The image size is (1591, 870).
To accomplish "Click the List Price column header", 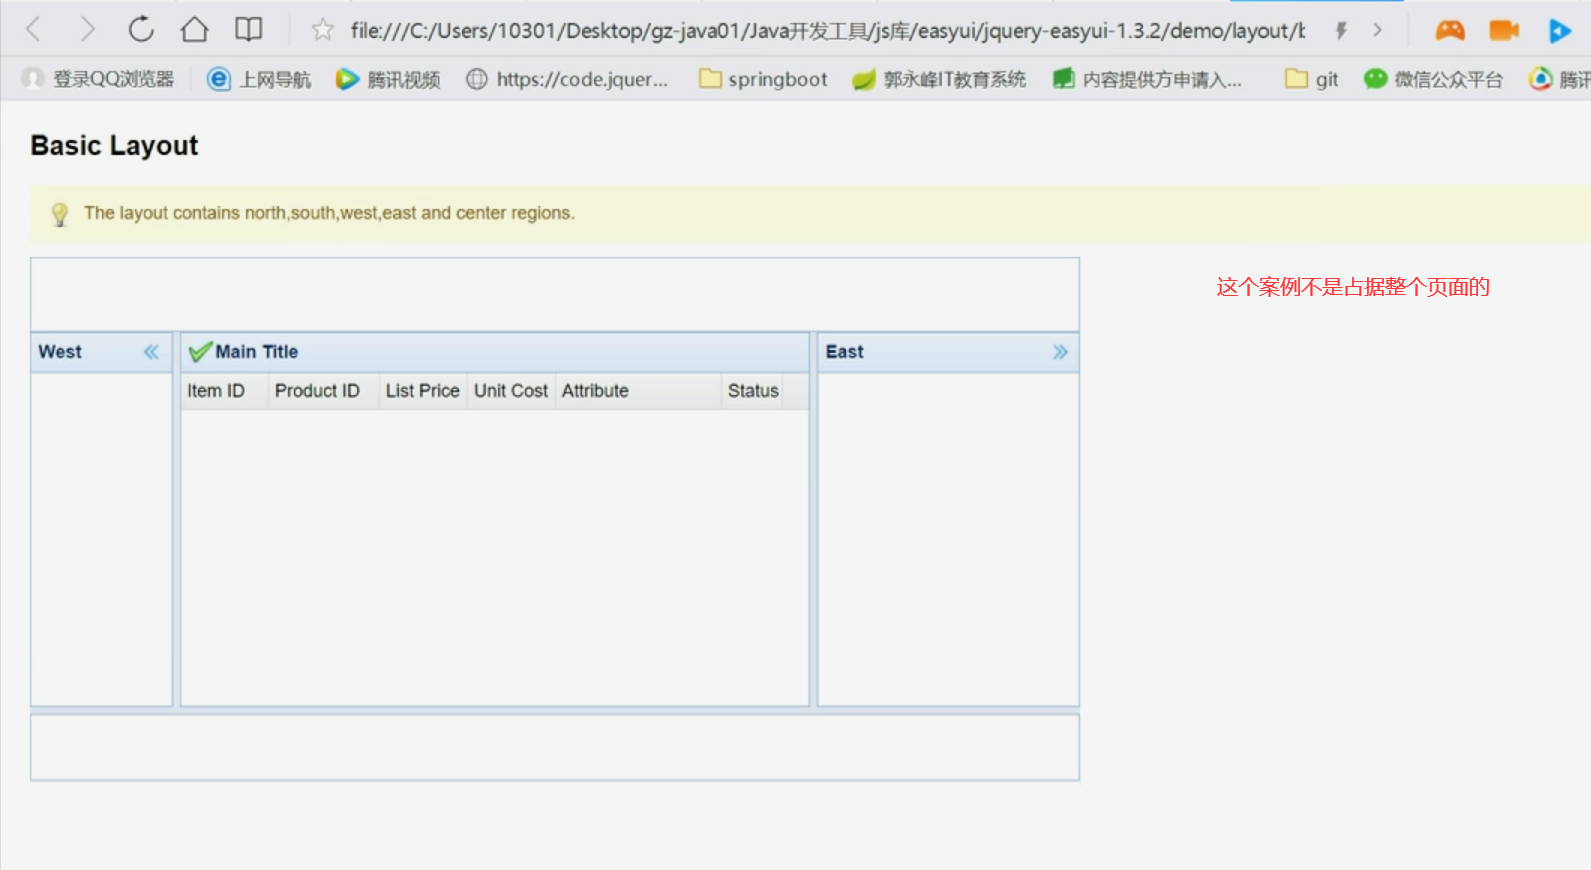I will (x=423, y=391).
